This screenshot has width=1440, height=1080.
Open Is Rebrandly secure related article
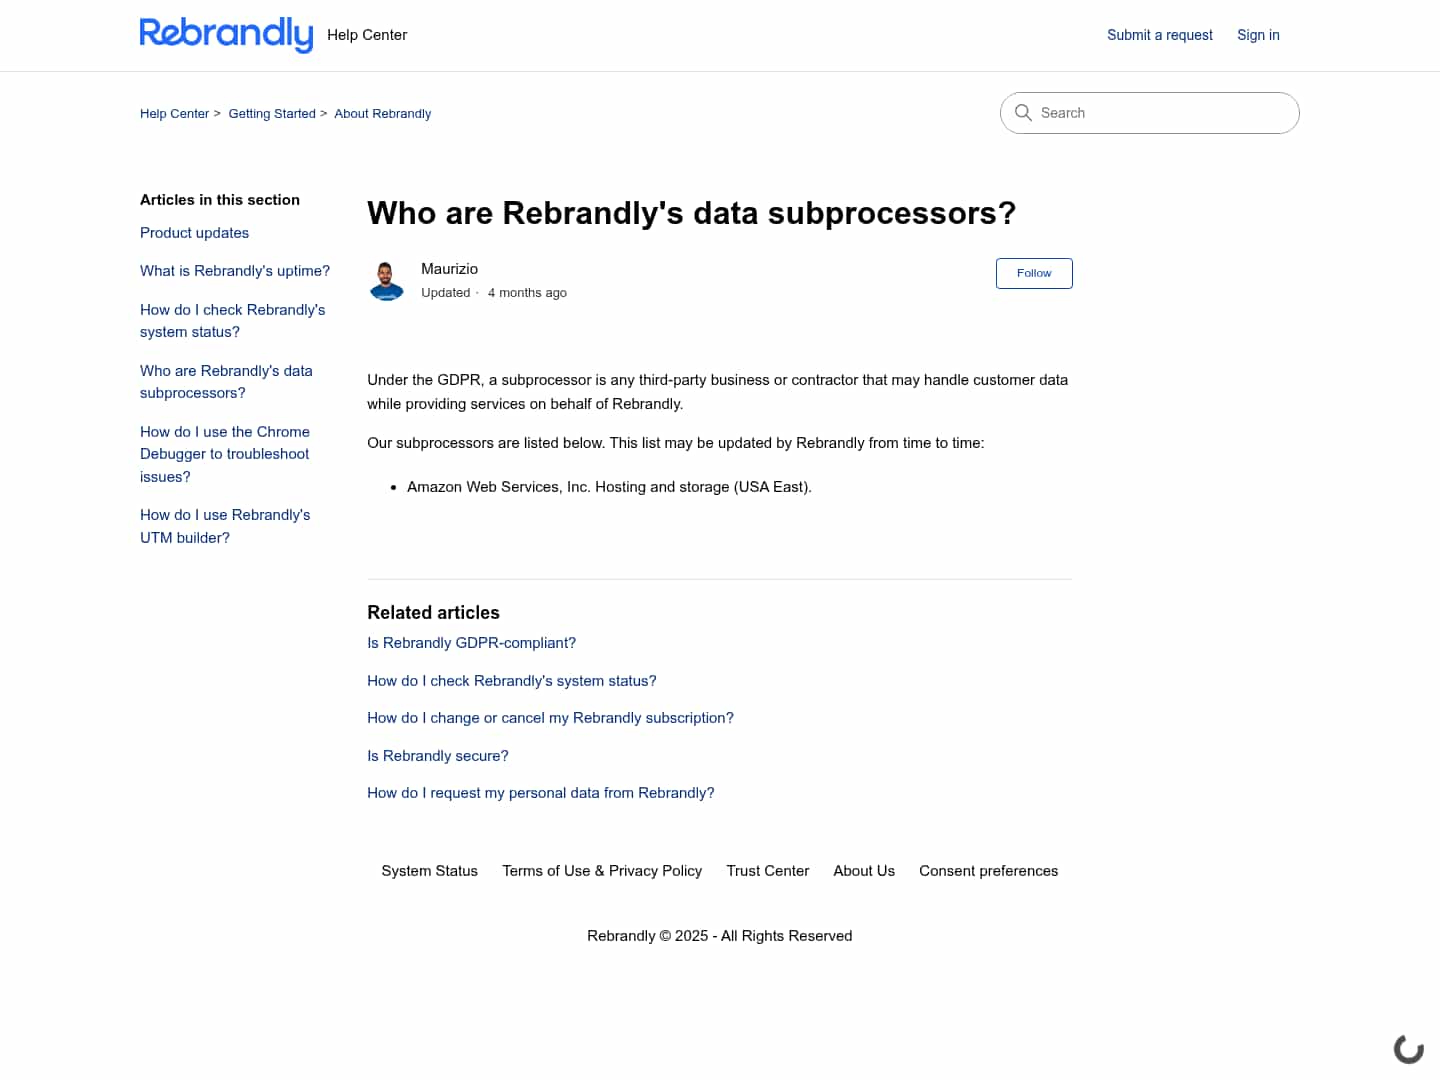[x=437, y=756]
